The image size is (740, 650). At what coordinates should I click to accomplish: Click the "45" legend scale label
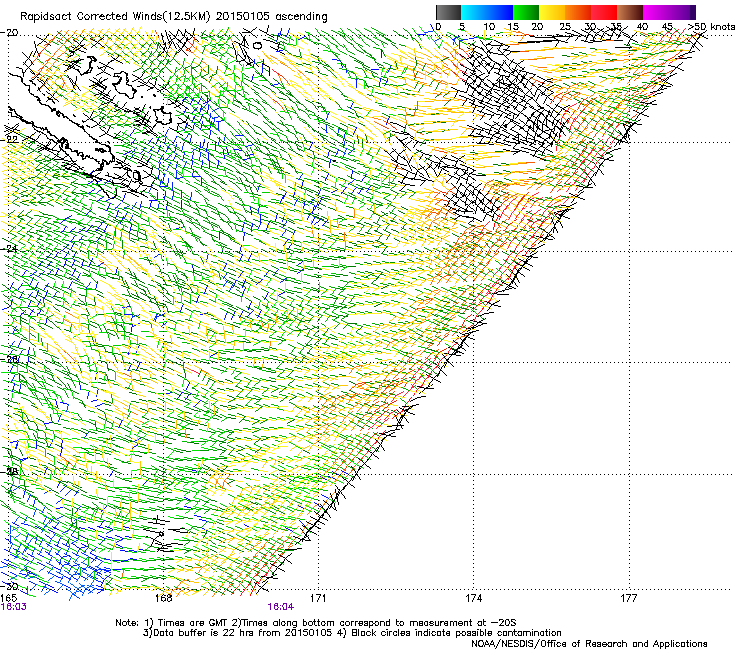pyautogui.click(x=667, y=26)
